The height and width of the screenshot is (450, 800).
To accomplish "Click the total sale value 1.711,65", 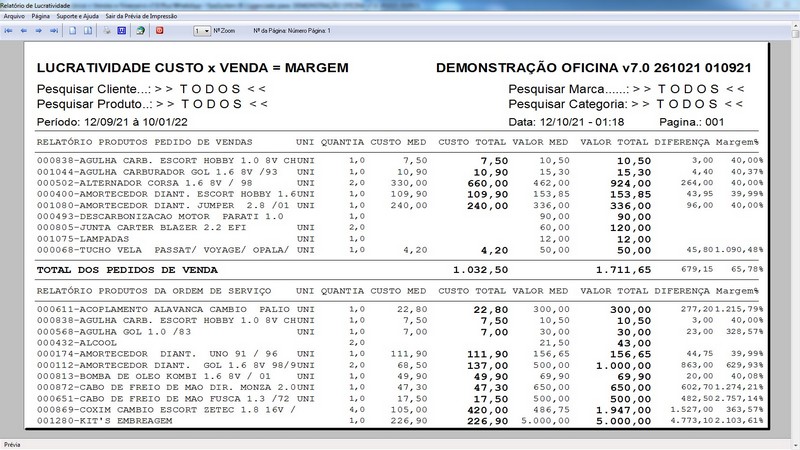I will [x=623, y=270].
